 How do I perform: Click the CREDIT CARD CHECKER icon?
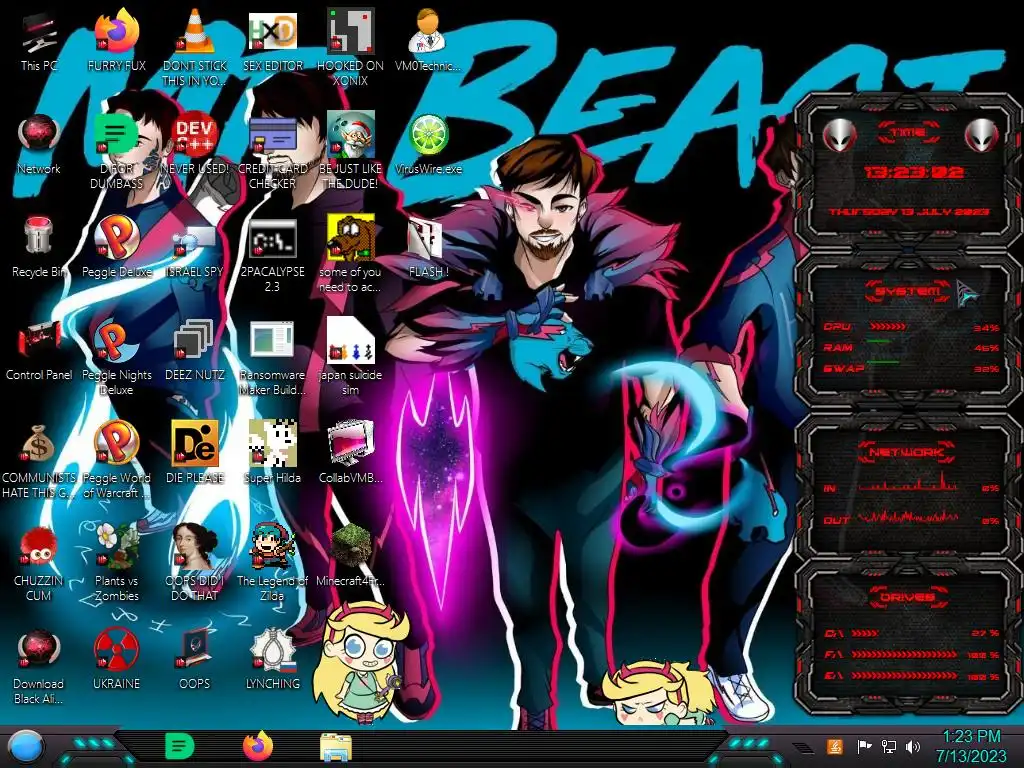(x=272, y=152)
